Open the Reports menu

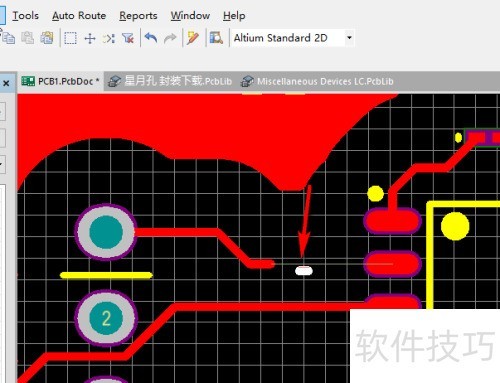coord(138,15)
